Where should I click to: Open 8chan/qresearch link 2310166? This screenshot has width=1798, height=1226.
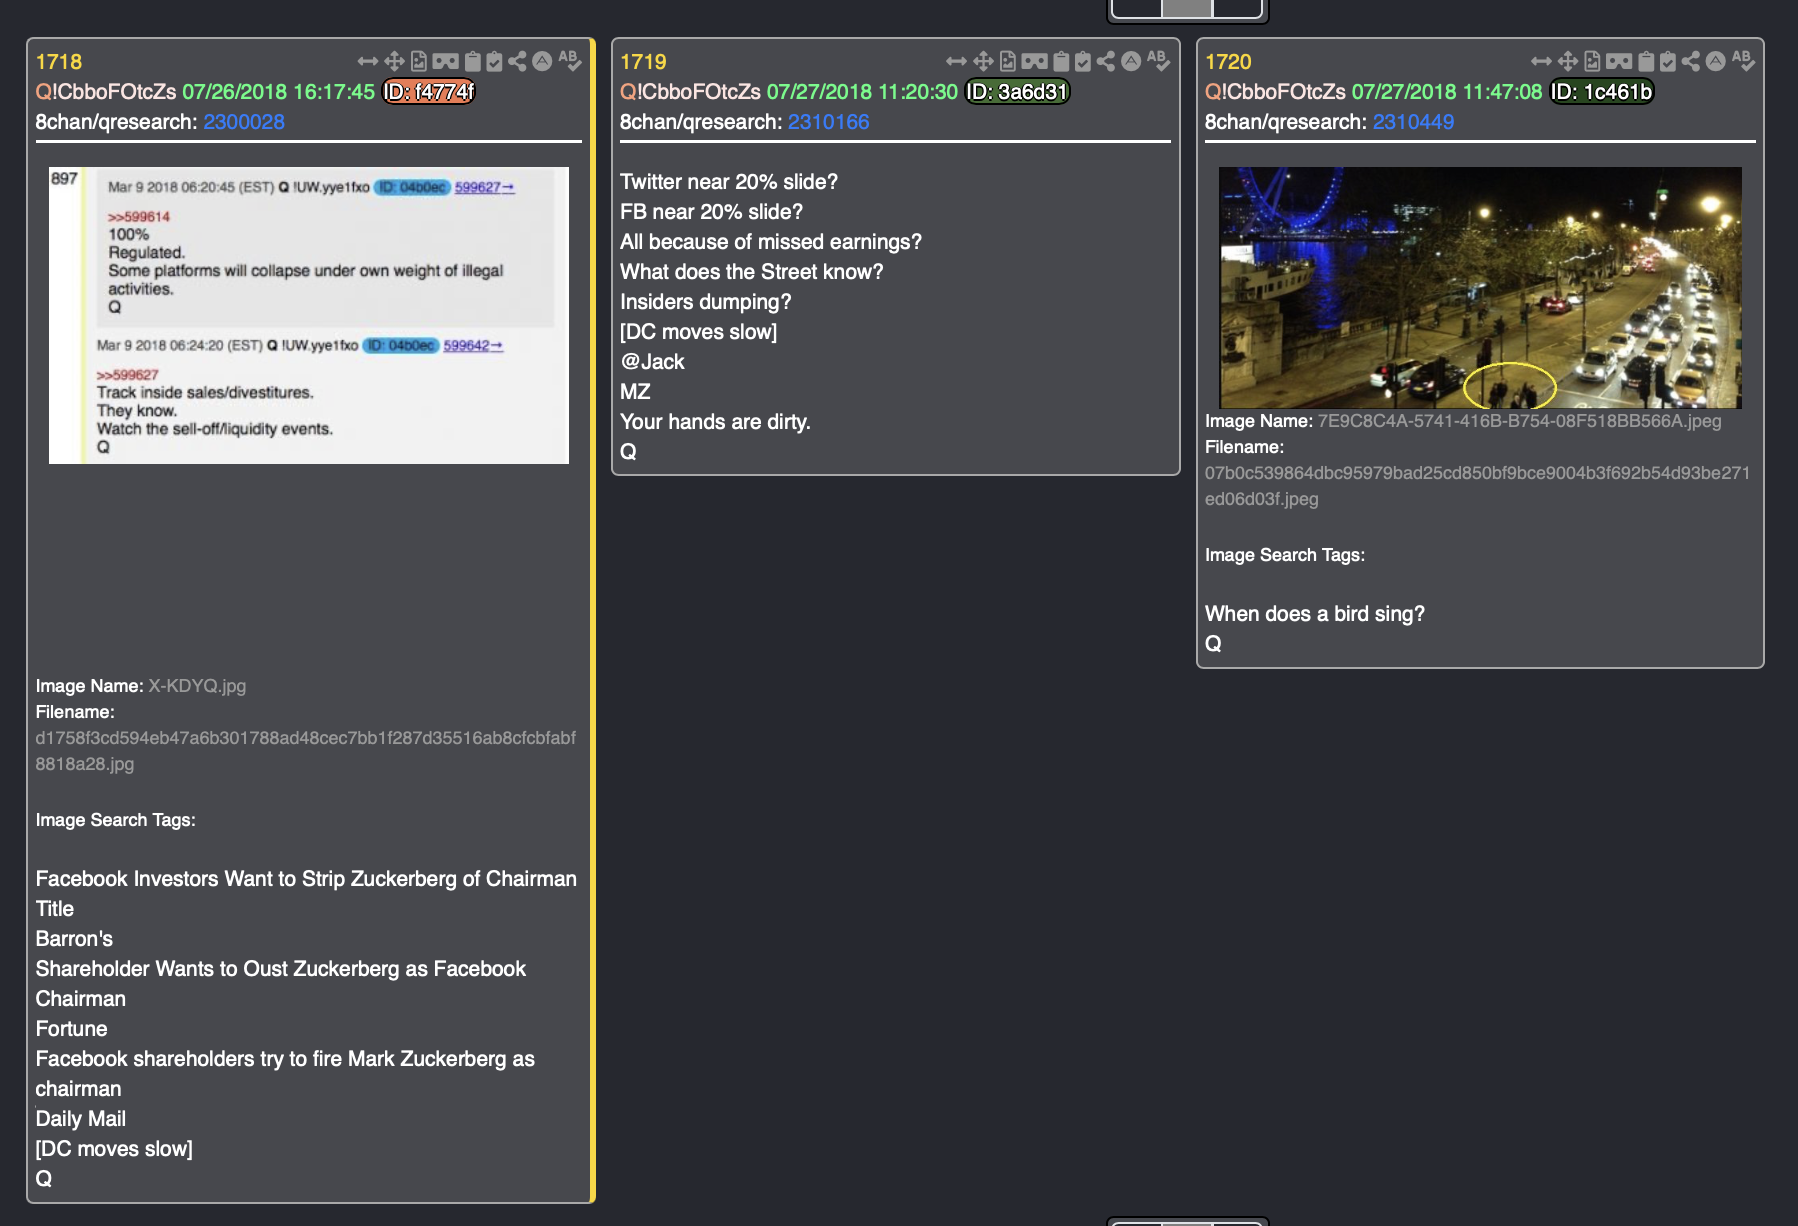828,122
